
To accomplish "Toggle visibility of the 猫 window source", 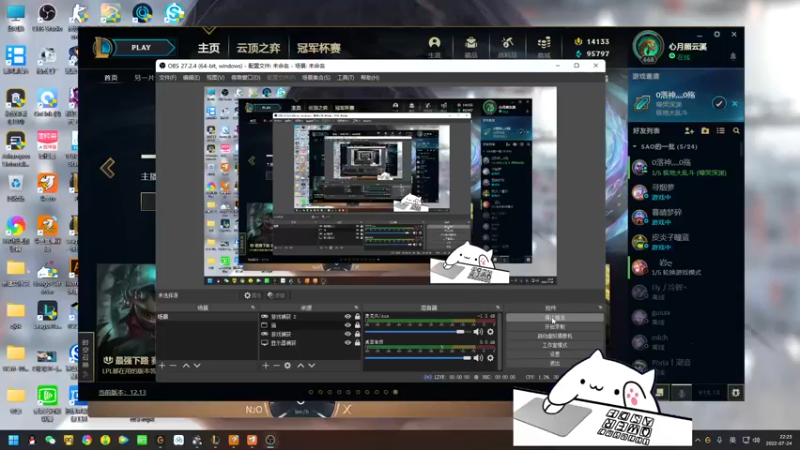I will tap(347, 326).
